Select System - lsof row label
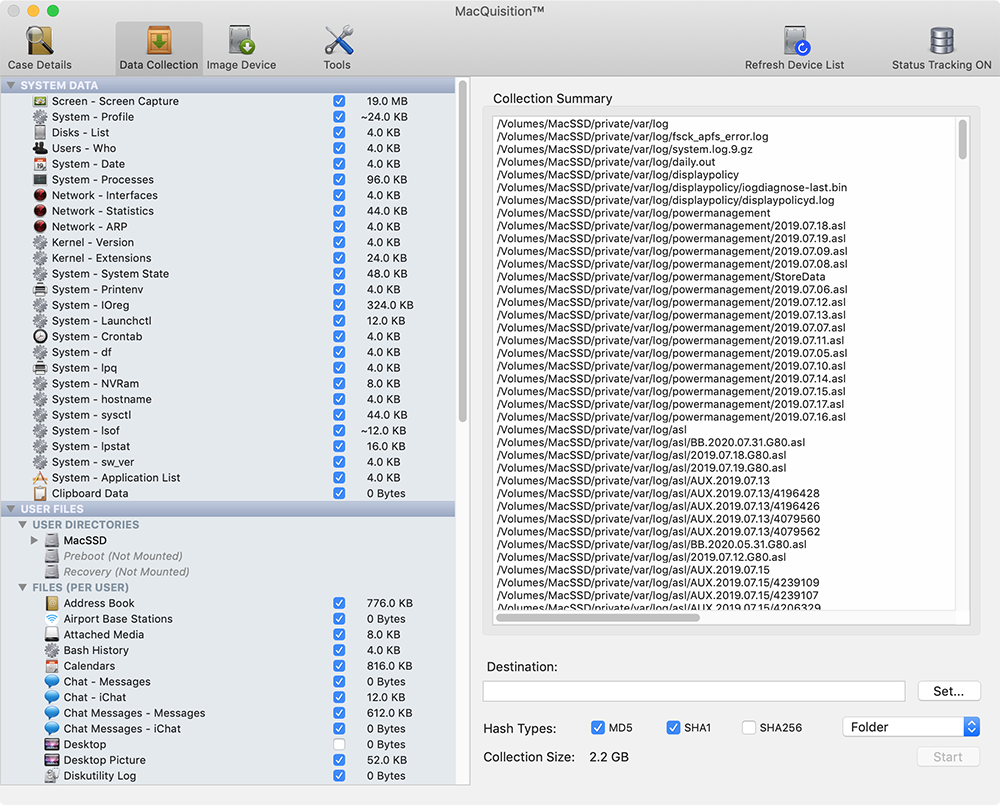Screen dimensions: 1000x805 point(85,431)
